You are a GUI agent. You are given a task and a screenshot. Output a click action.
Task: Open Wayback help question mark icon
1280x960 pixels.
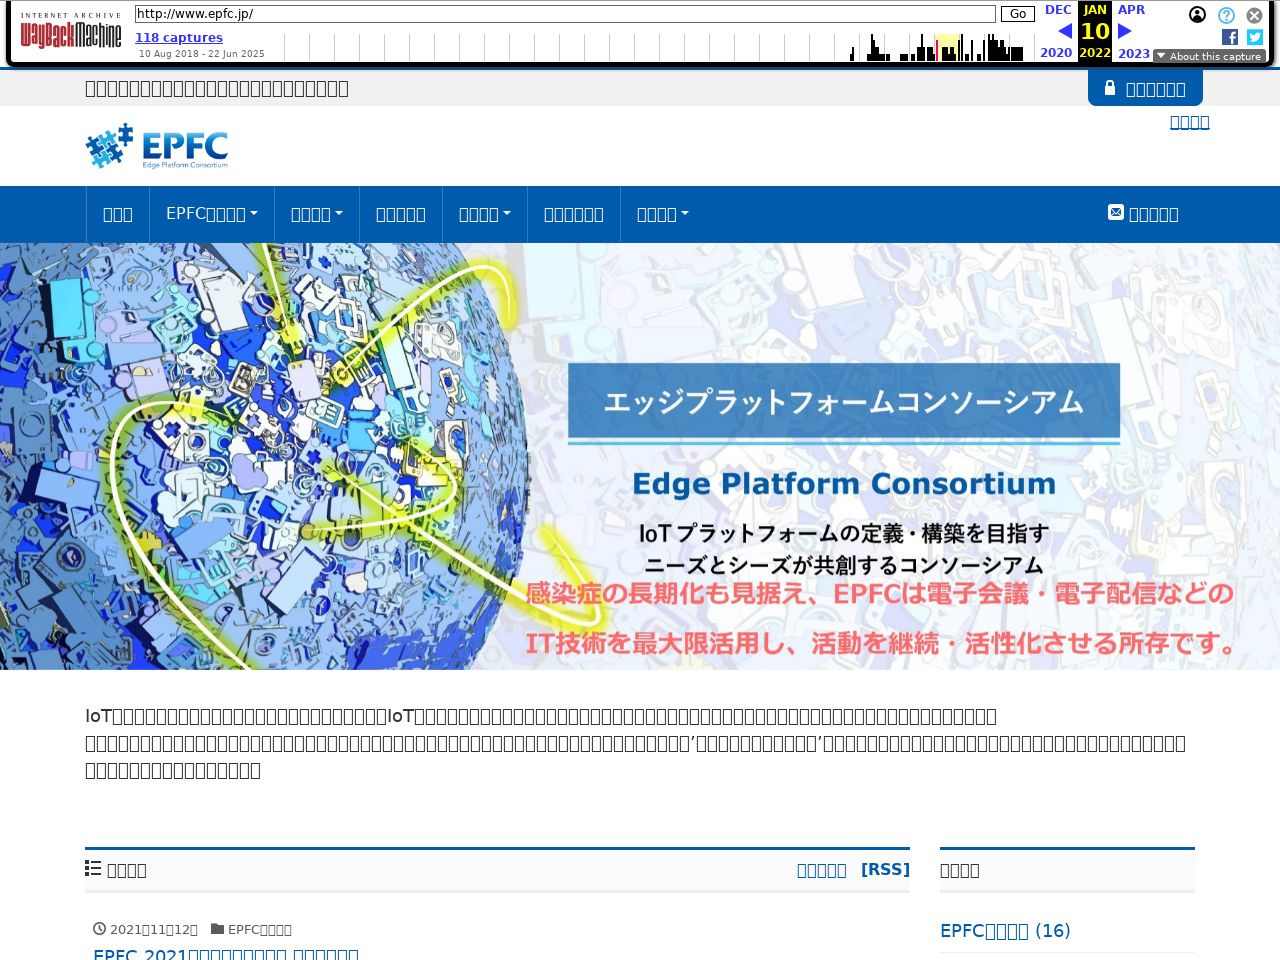pyautogui.click(x=1226, y=15)
